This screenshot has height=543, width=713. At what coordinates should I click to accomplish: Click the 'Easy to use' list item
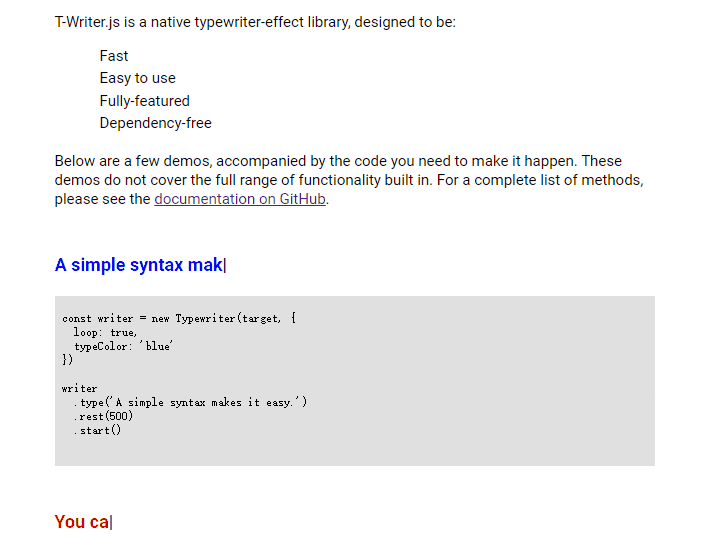(137, 78)
